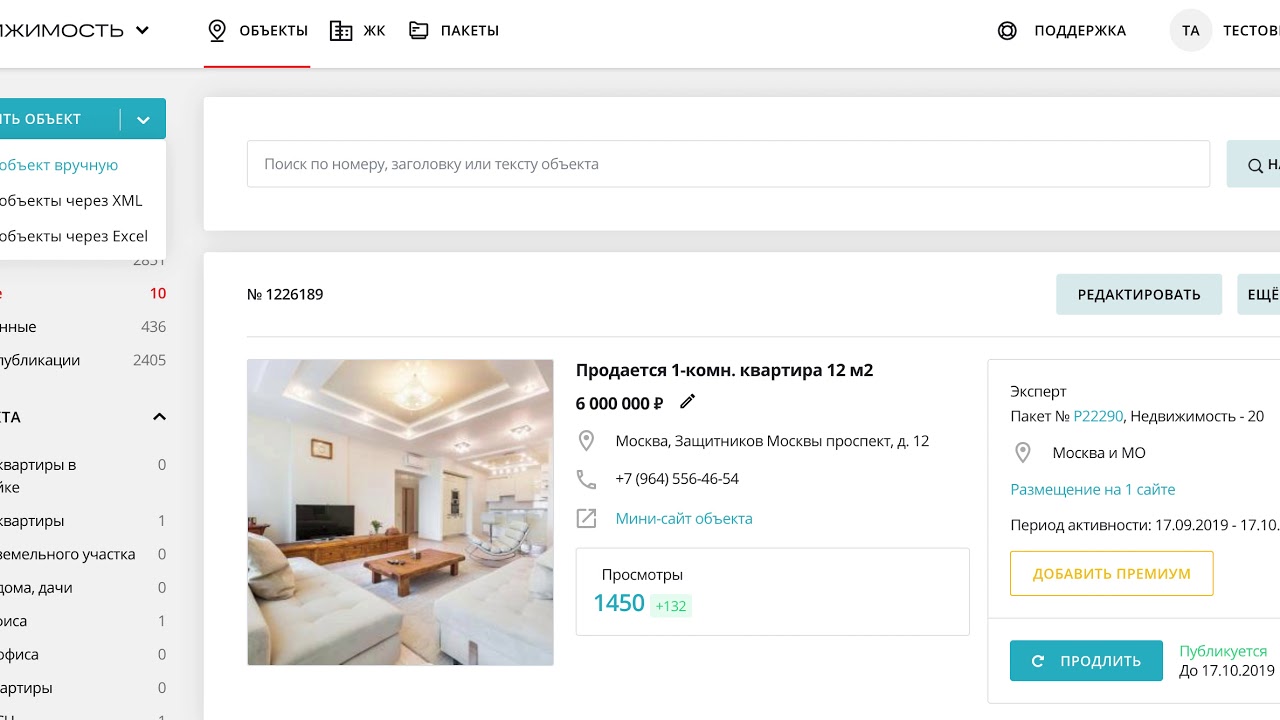1280x720 pixels.
Task: Open Мини-сайт объекта link
Action: click(684, 518)
